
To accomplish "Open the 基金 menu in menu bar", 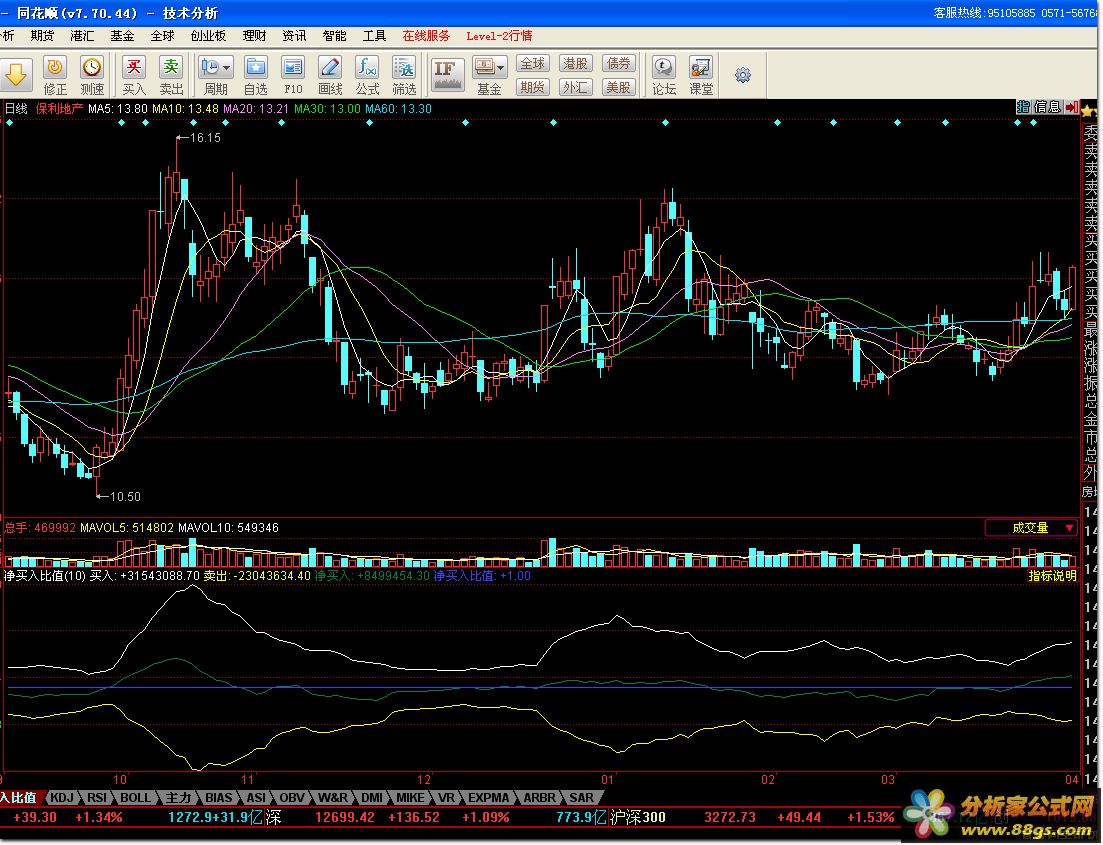I will click(x=122, y=36).
